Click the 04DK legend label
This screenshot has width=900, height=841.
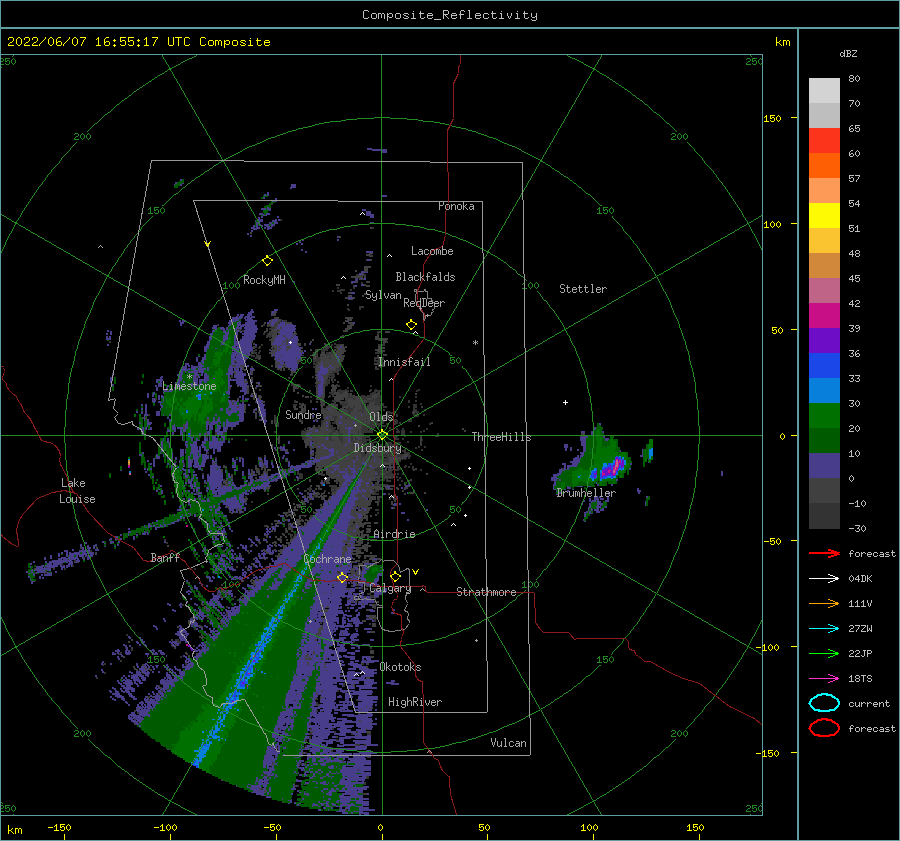coord(860,579)
